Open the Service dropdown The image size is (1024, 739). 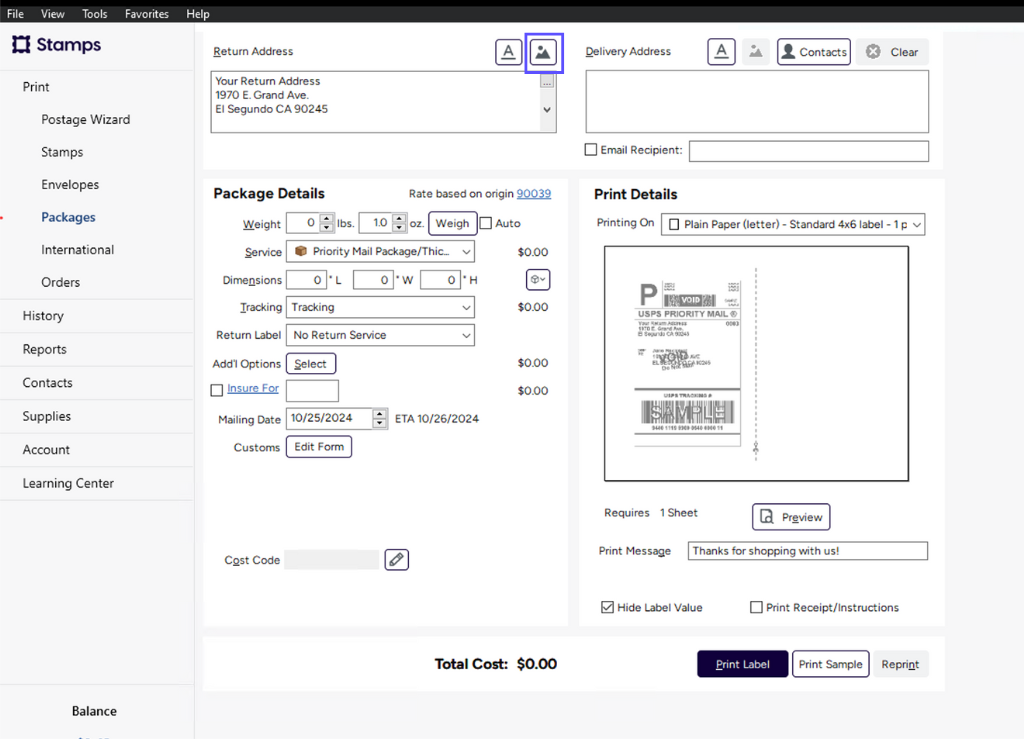click(380, 251)
